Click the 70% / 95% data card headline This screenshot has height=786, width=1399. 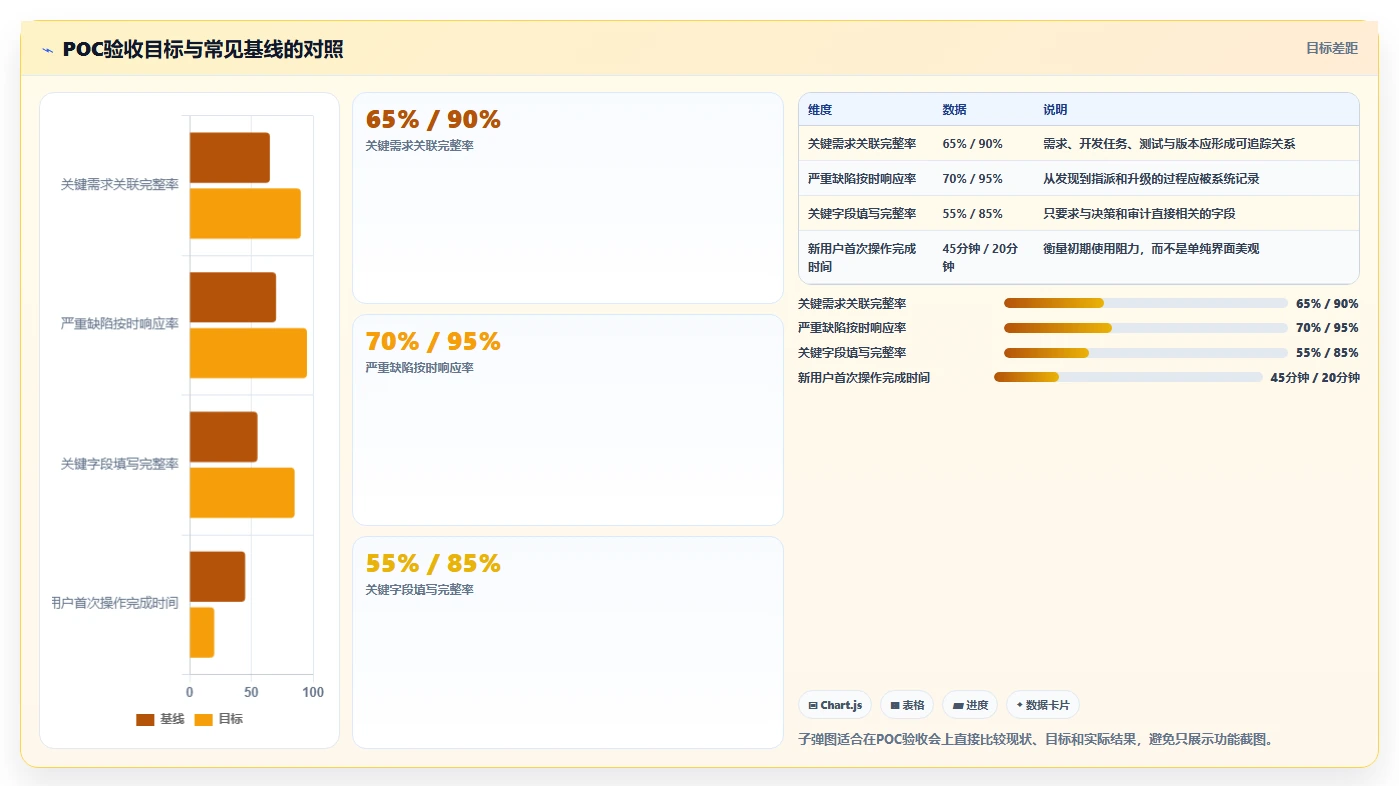click(433, 341)
